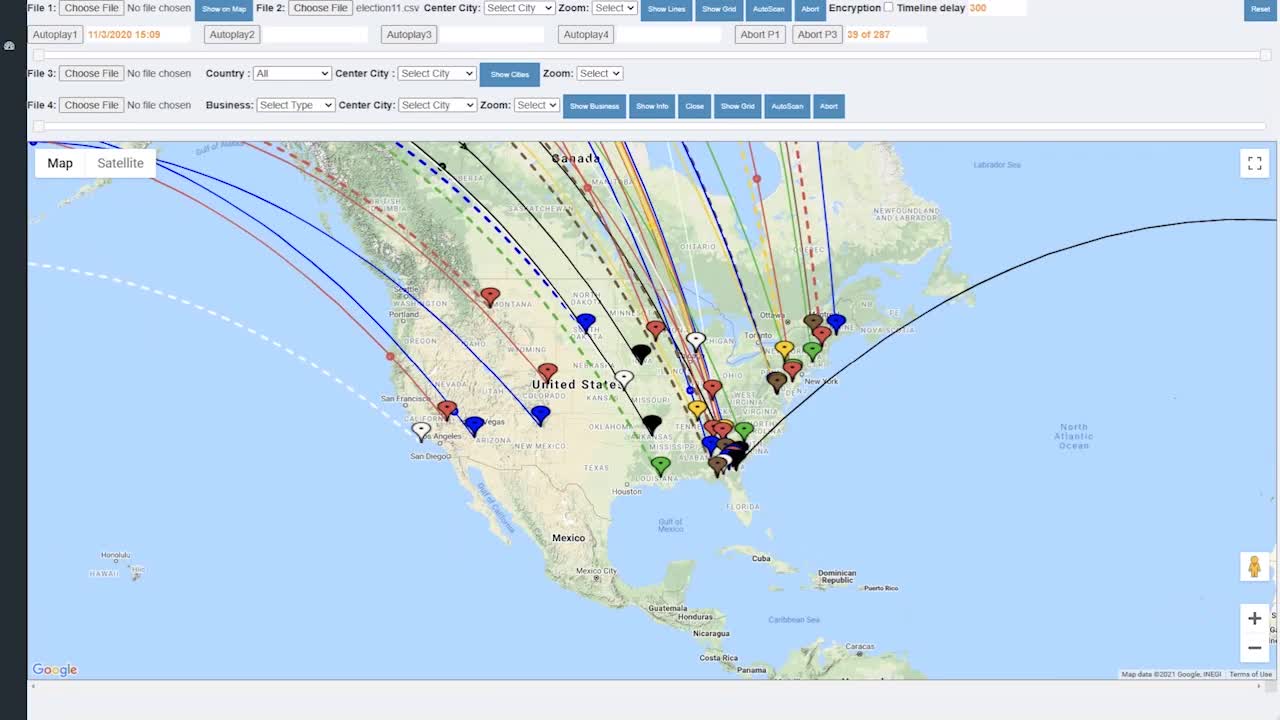This screenshot has width=1280, height=720.
Task: Click the green pin in the Northeast
Action: pos(812,352)
